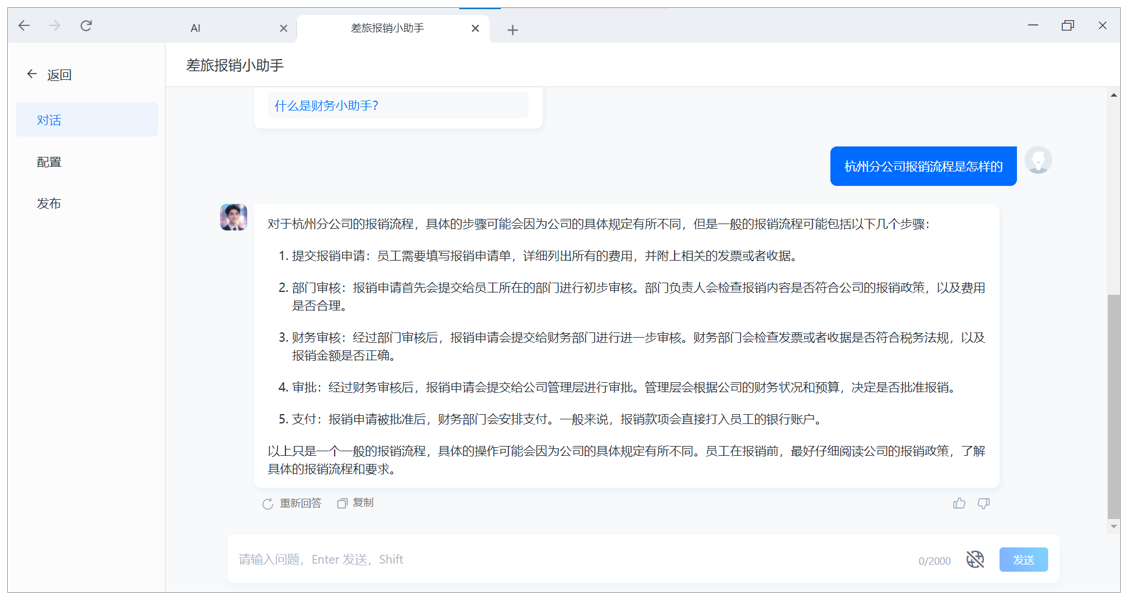This screenshot has height=603, width=1130.
Task: Like the answer with thumbs up
Action: tap(958, 503)
